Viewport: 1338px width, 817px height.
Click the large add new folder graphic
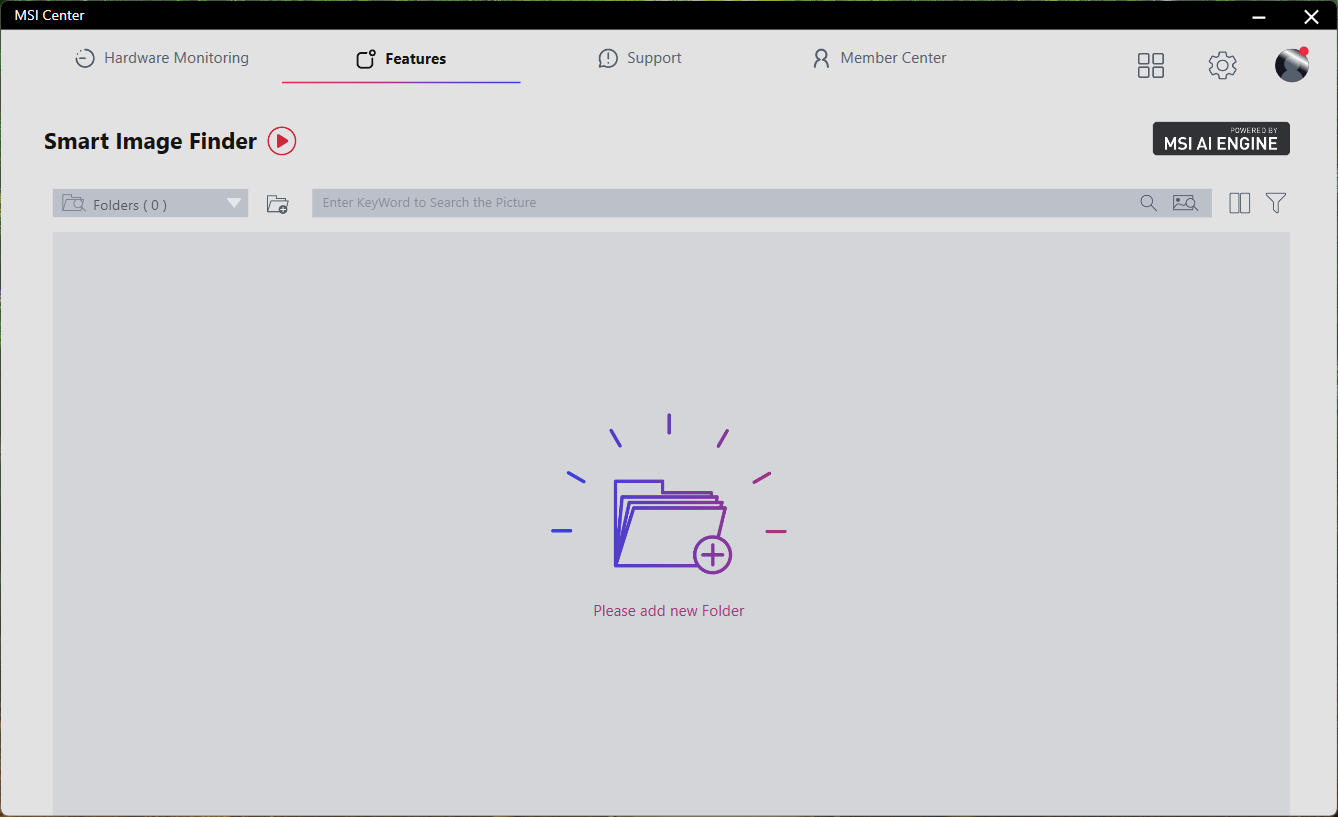(669, 494)
